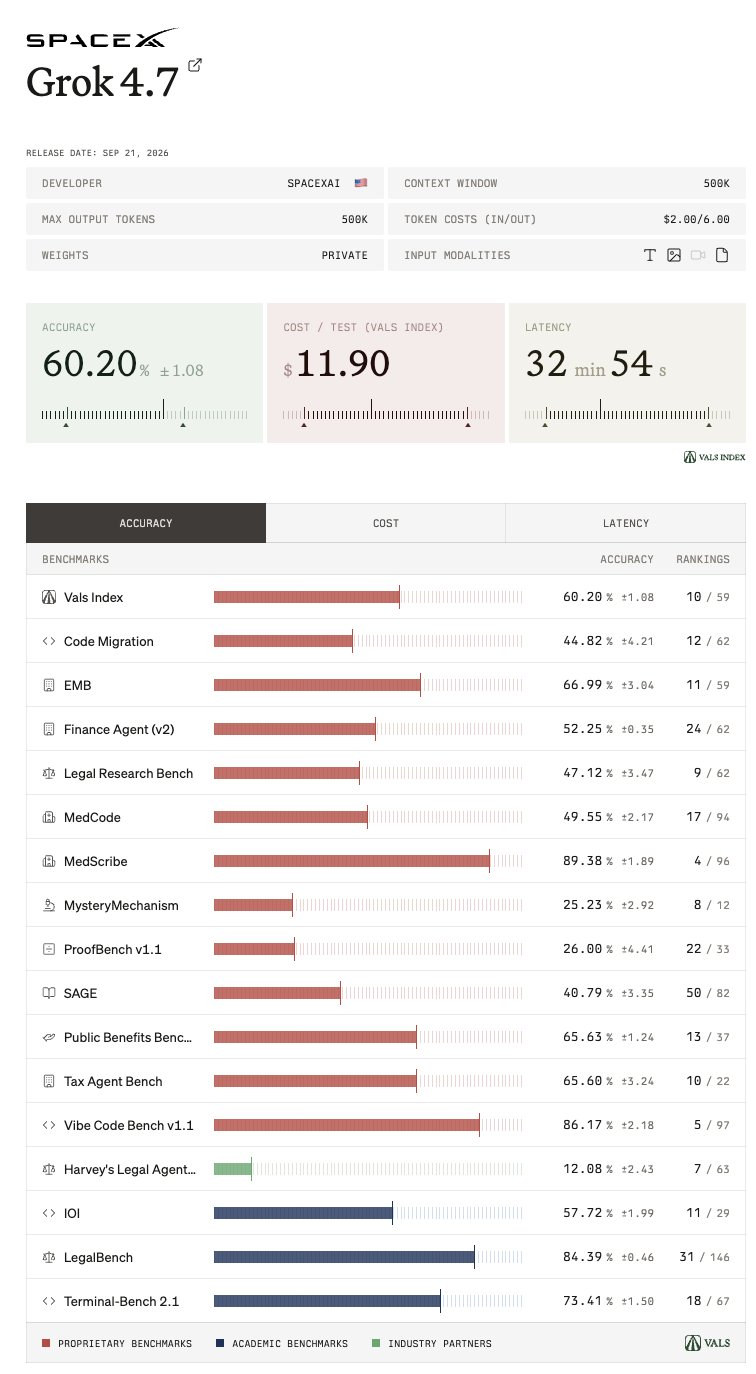The height and width of the screenshot is (1374, 756).
Task: Click the PRIVATE weights value
Action: pyautogui.click(x=344, y=255)
